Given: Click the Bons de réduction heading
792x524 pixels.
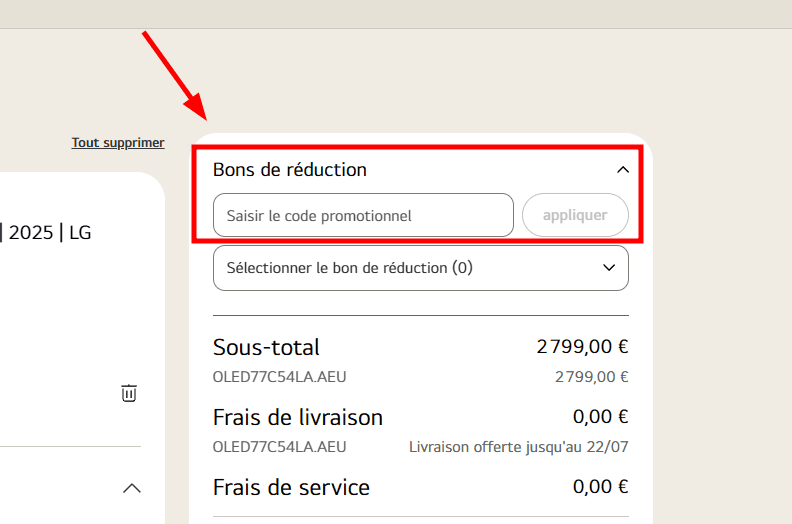Looking at the screenshot, I should (x=289, y=170).
